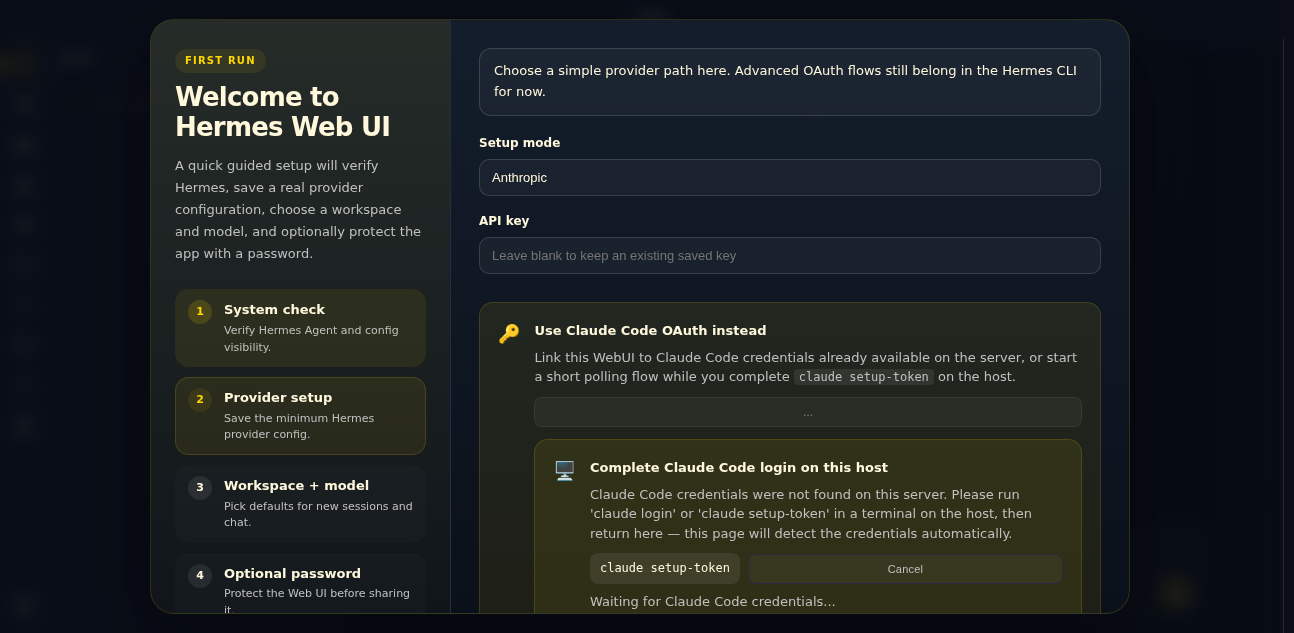Click the Cancel button in Claude Code login

(905, 569)
